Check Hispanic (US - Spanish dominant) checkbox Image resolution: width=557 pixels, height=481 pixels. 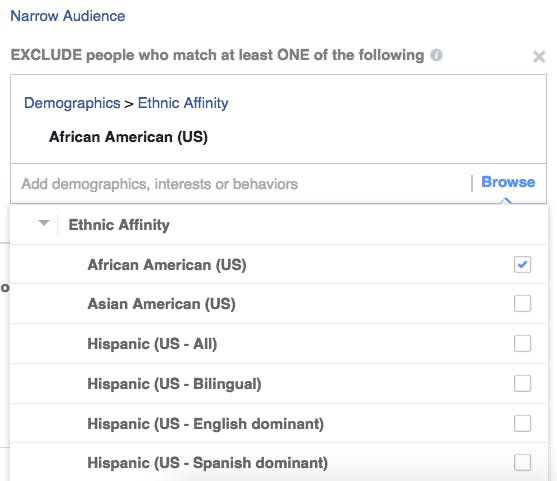[522, 463]
